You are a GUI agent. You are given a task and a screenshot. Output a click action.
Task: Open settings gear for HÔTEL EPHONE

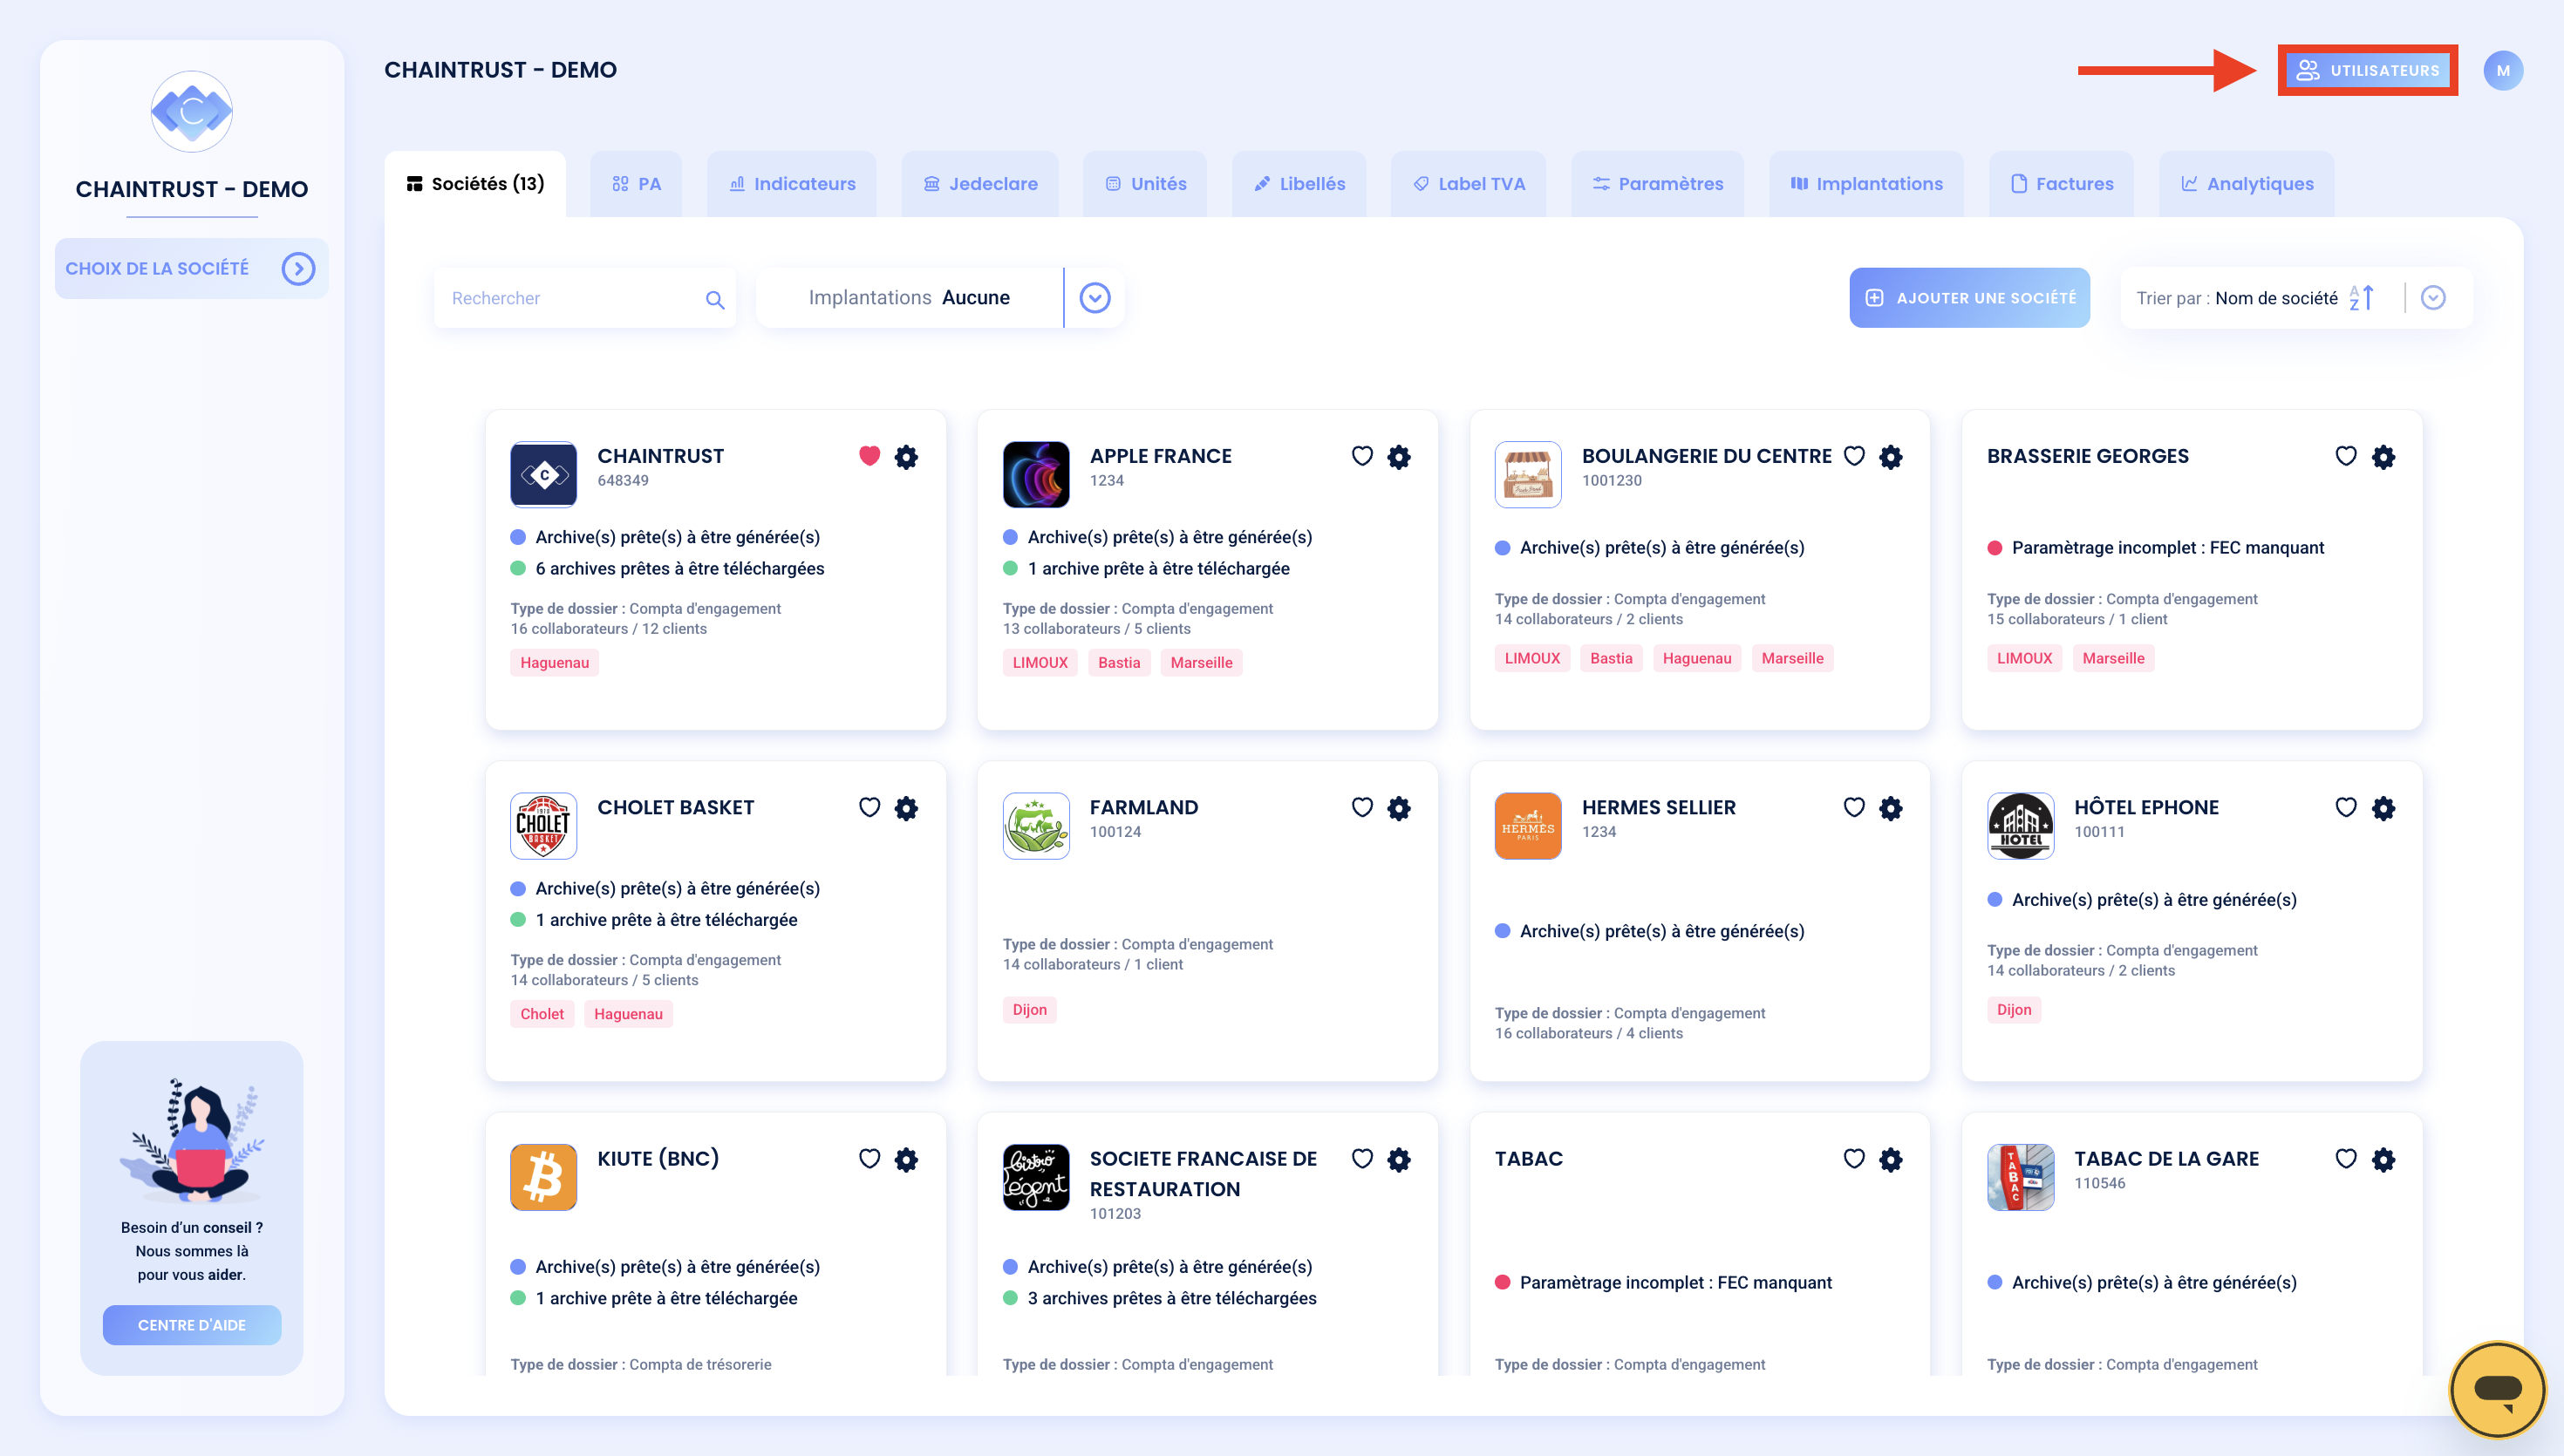point(2384,808)
